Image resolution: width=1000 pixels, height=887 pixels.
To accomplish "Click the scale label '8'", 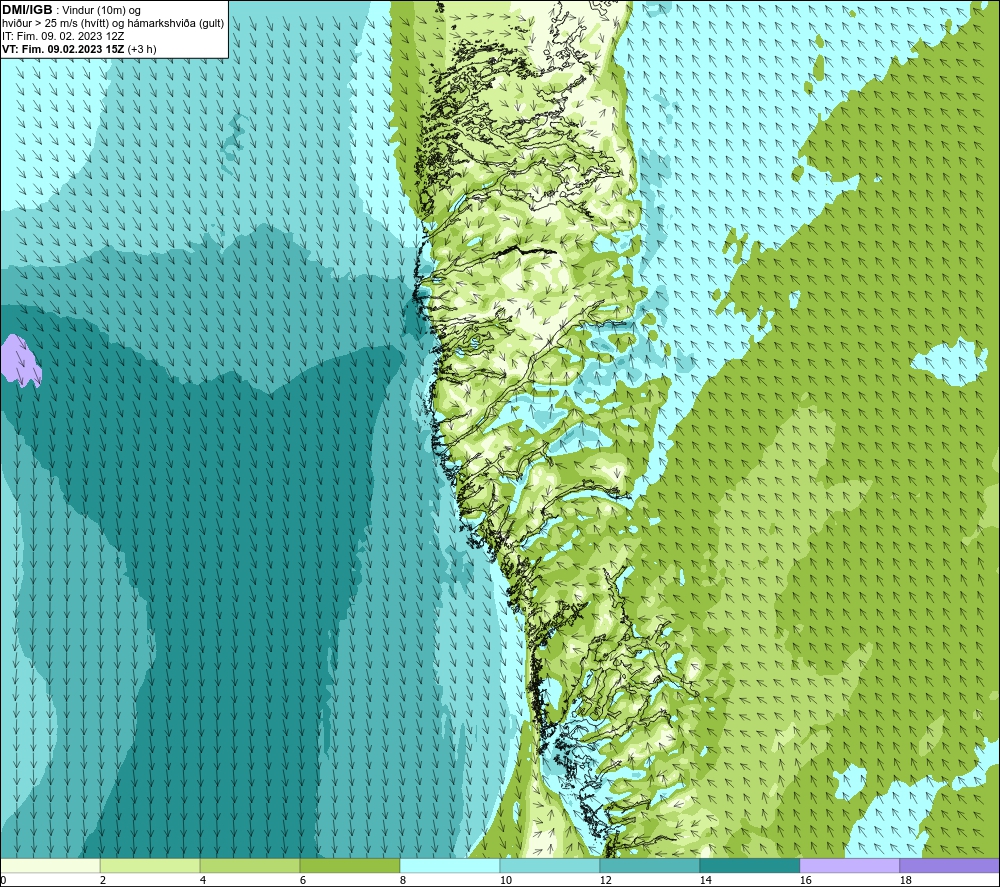I will pos(403,880).
